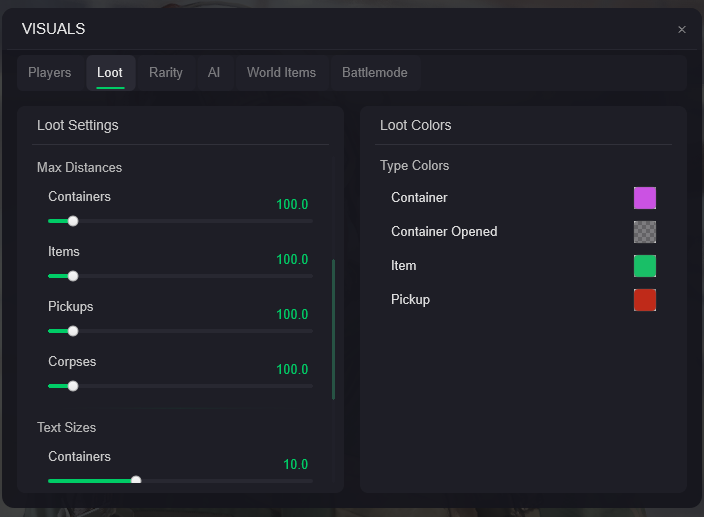
Task: Close the Visuals window
Action: (x=682, y=30)
